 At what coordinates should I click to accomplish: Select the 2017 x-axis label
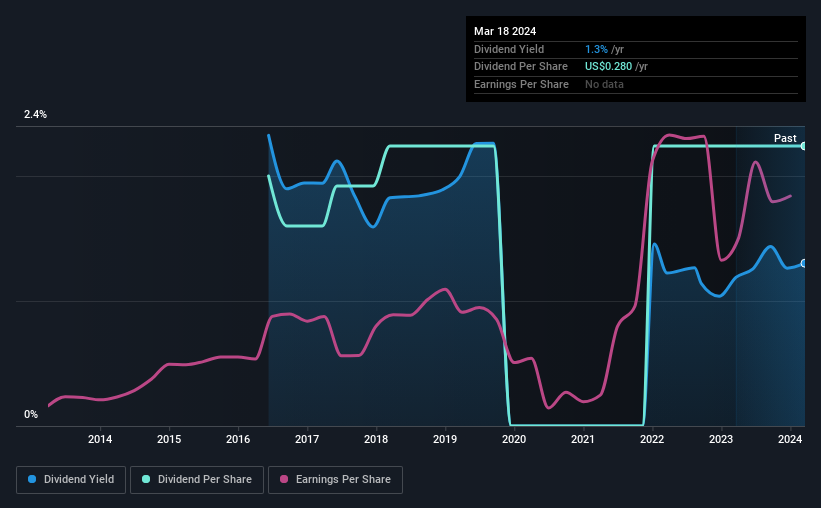(307, 439)
